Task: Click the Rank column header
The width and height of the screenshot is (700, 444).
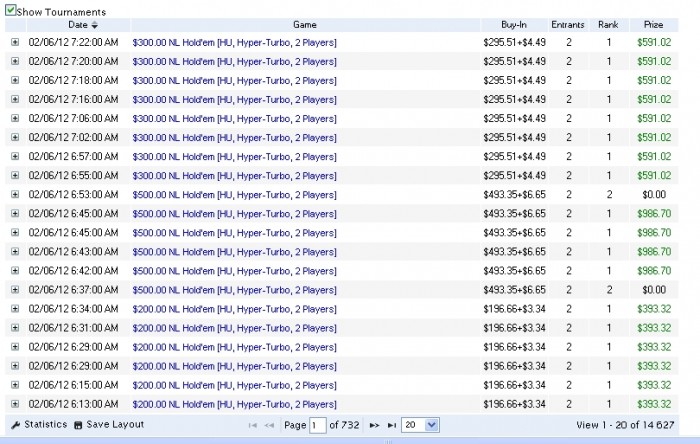Action: pos(608,25)
